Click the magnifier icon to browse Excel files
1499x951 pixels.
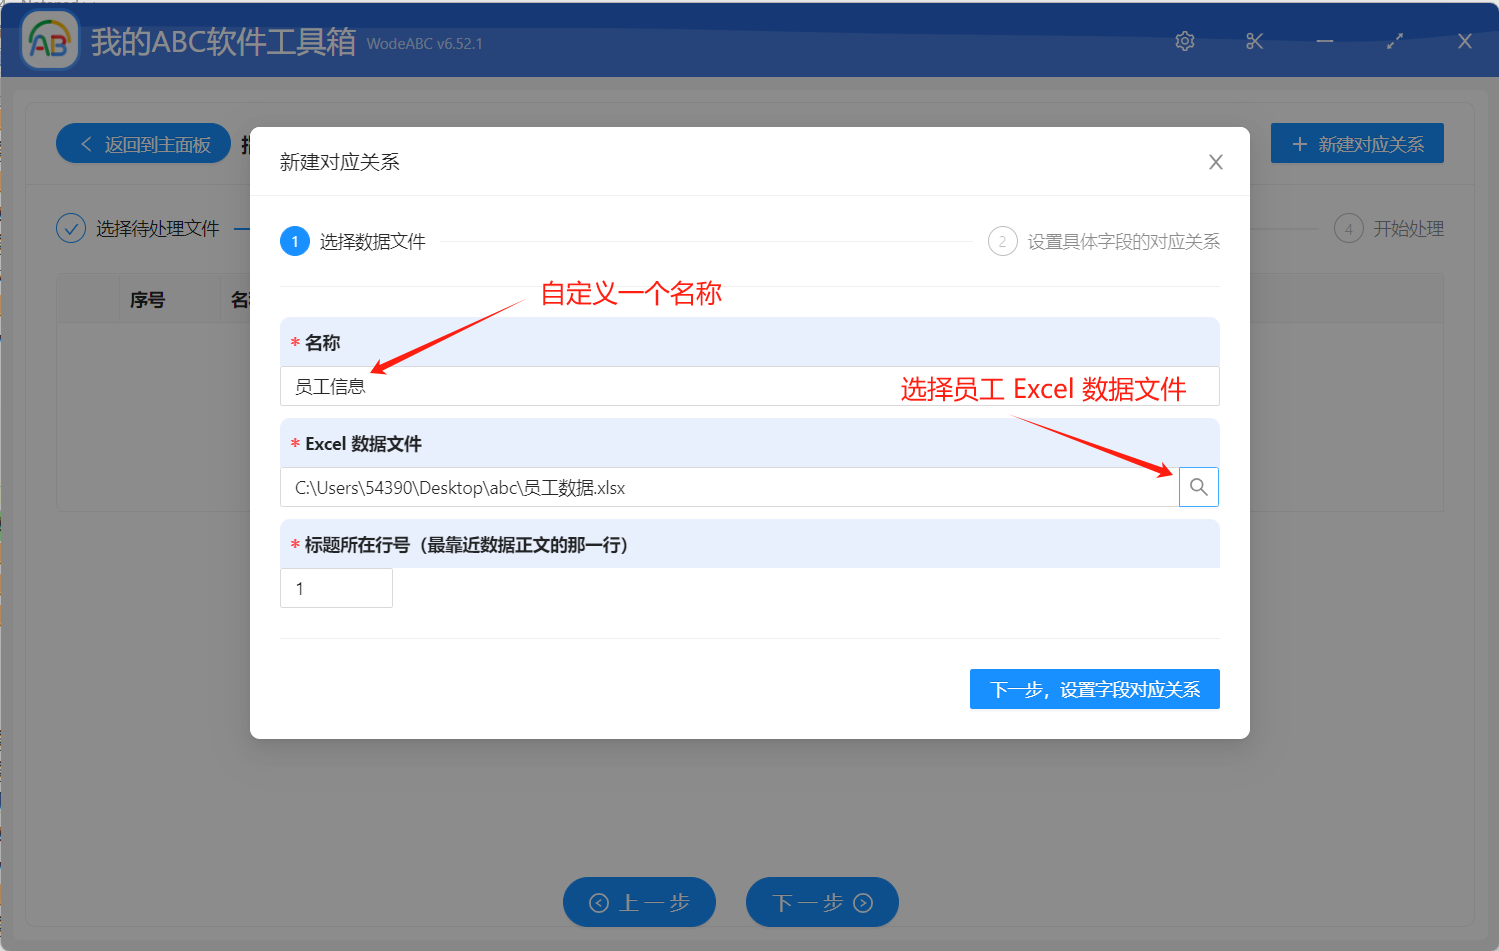coord(1198,487)
